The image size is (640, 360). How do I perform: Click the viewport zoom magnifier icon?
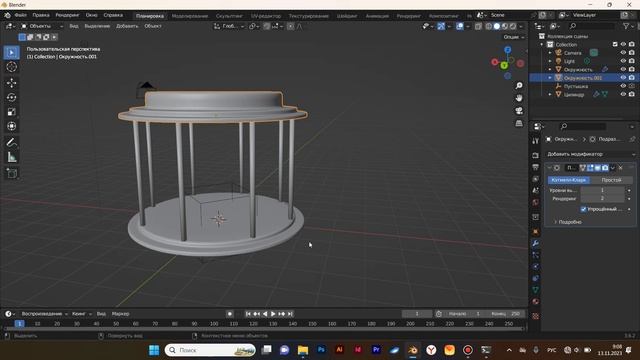[519, 86]
